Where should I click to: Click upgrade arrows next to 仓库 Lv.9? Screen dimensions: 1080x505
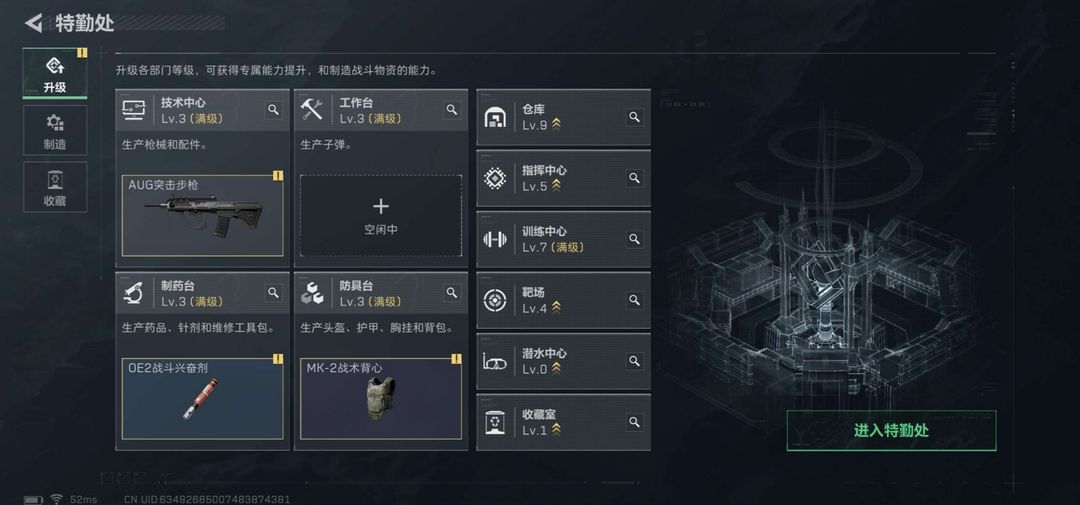pos(556,125)
